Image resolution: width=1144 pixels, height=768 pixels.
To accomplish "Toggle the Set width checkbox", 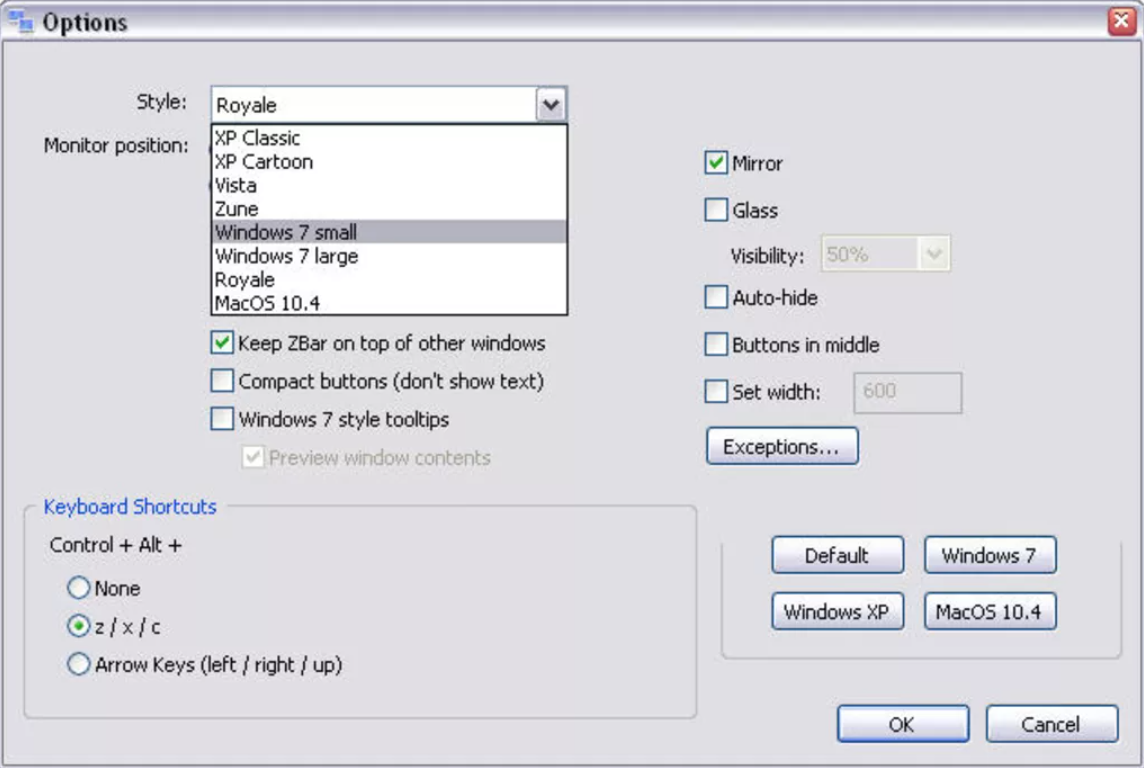I will point(716,392).
